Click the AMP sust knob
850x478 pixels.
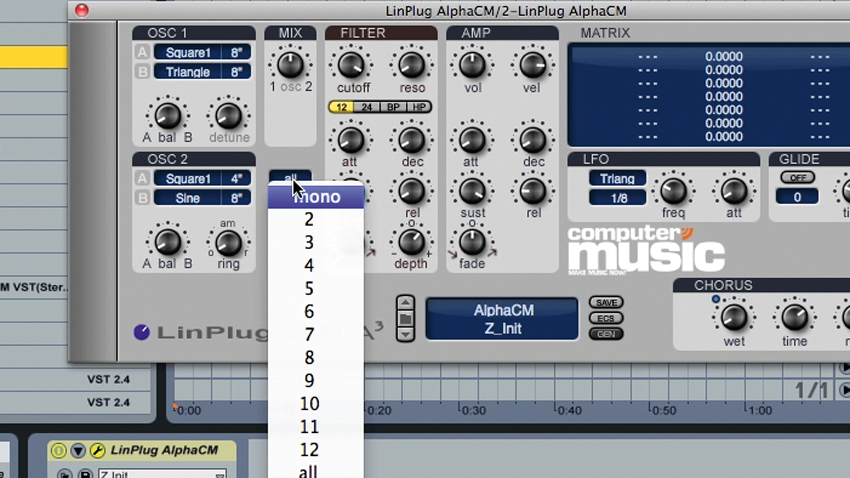472,191
